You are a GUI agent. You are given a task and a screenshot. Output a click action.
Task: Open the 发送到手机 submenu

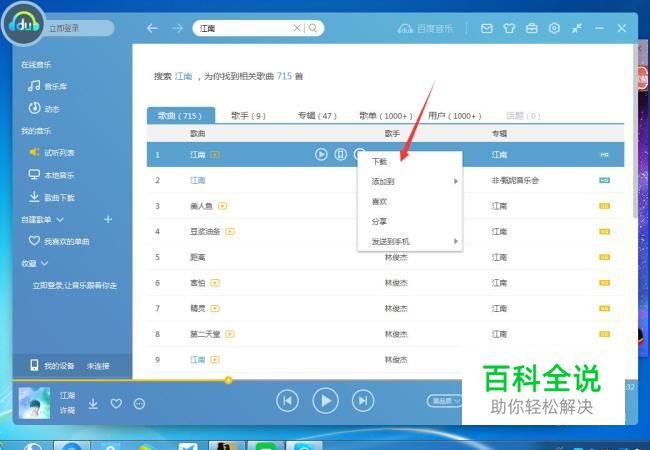(410, 241)
